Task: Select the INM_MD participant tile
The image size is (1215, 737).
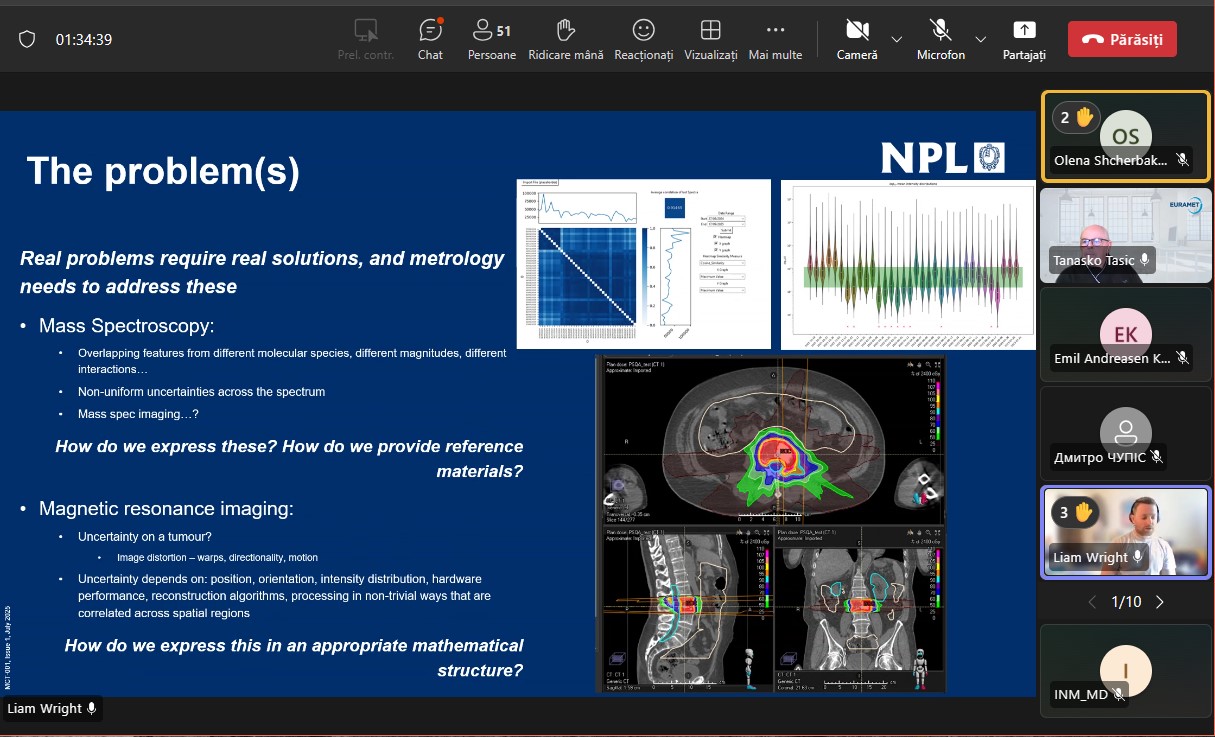Action: pyautogui.click(x=1125, y=670)
